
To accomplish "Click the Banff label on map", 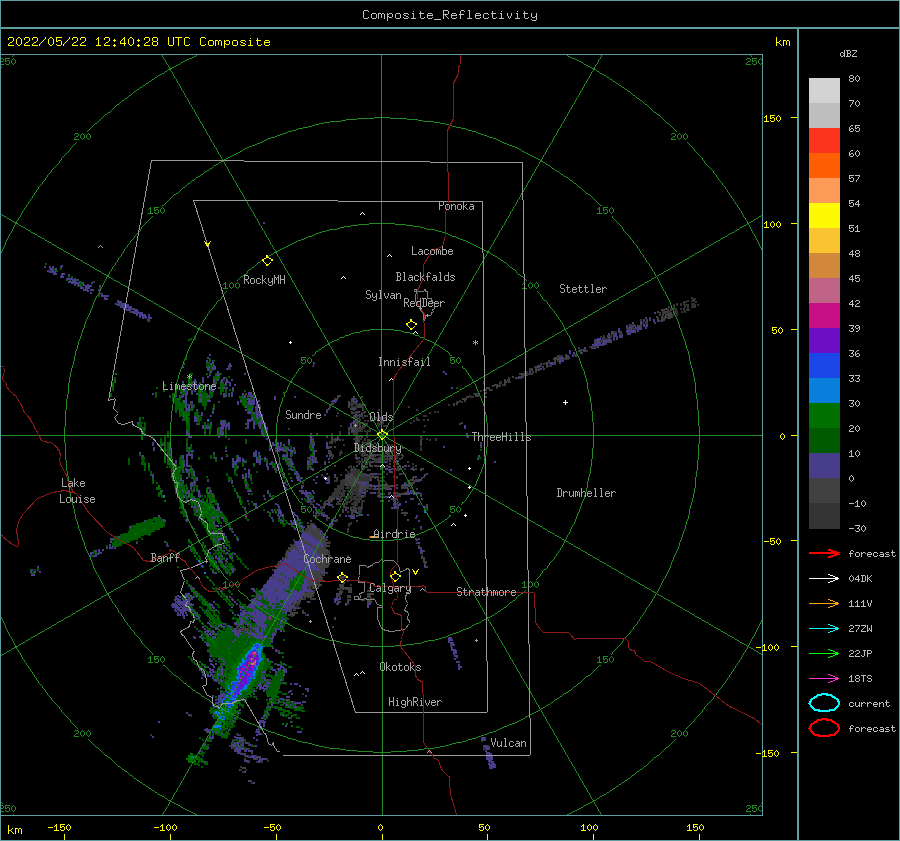I will point(165,557).
